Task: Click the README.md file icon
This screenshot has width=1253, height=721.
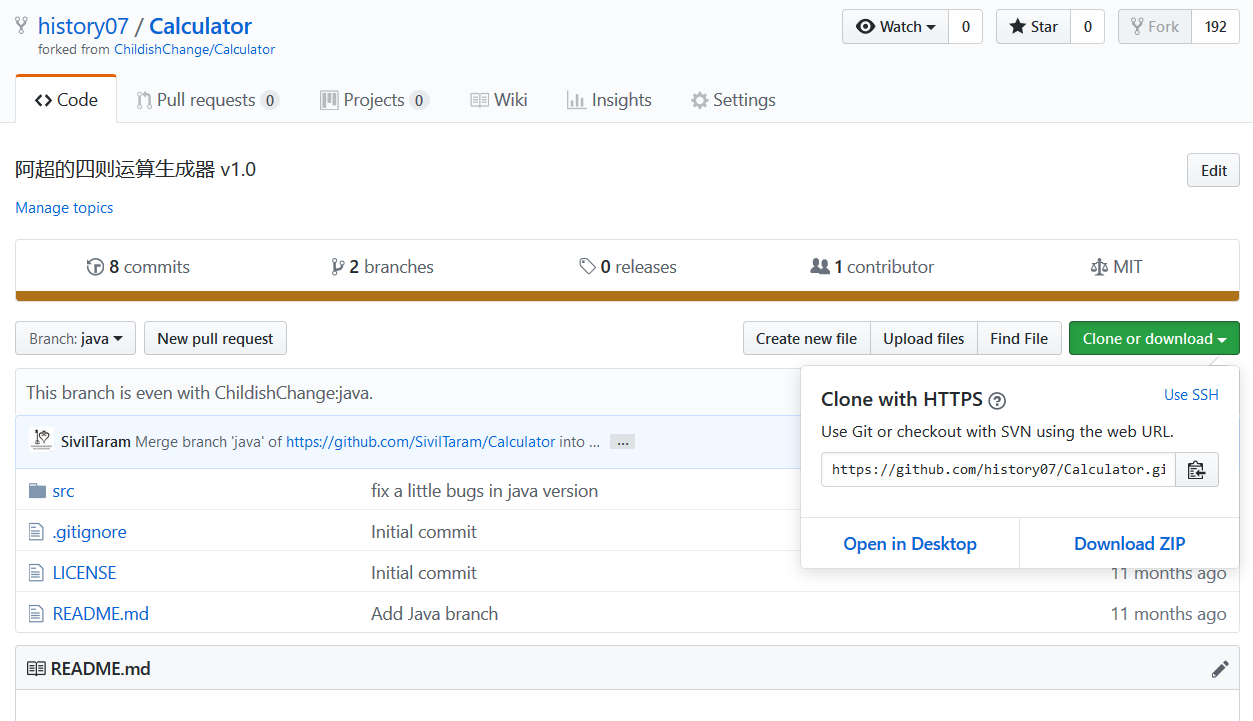Action: pos(37,614)
